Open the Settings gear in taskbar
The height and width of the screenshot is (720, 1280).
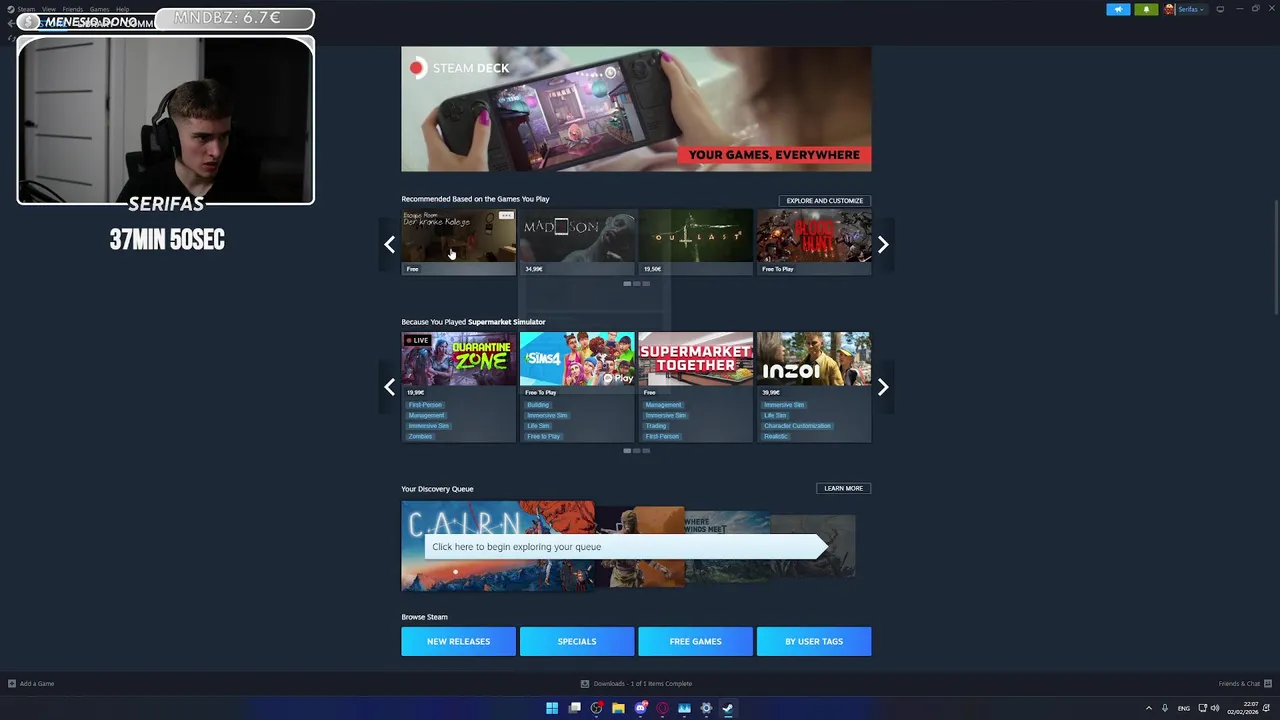click(706, 708)
